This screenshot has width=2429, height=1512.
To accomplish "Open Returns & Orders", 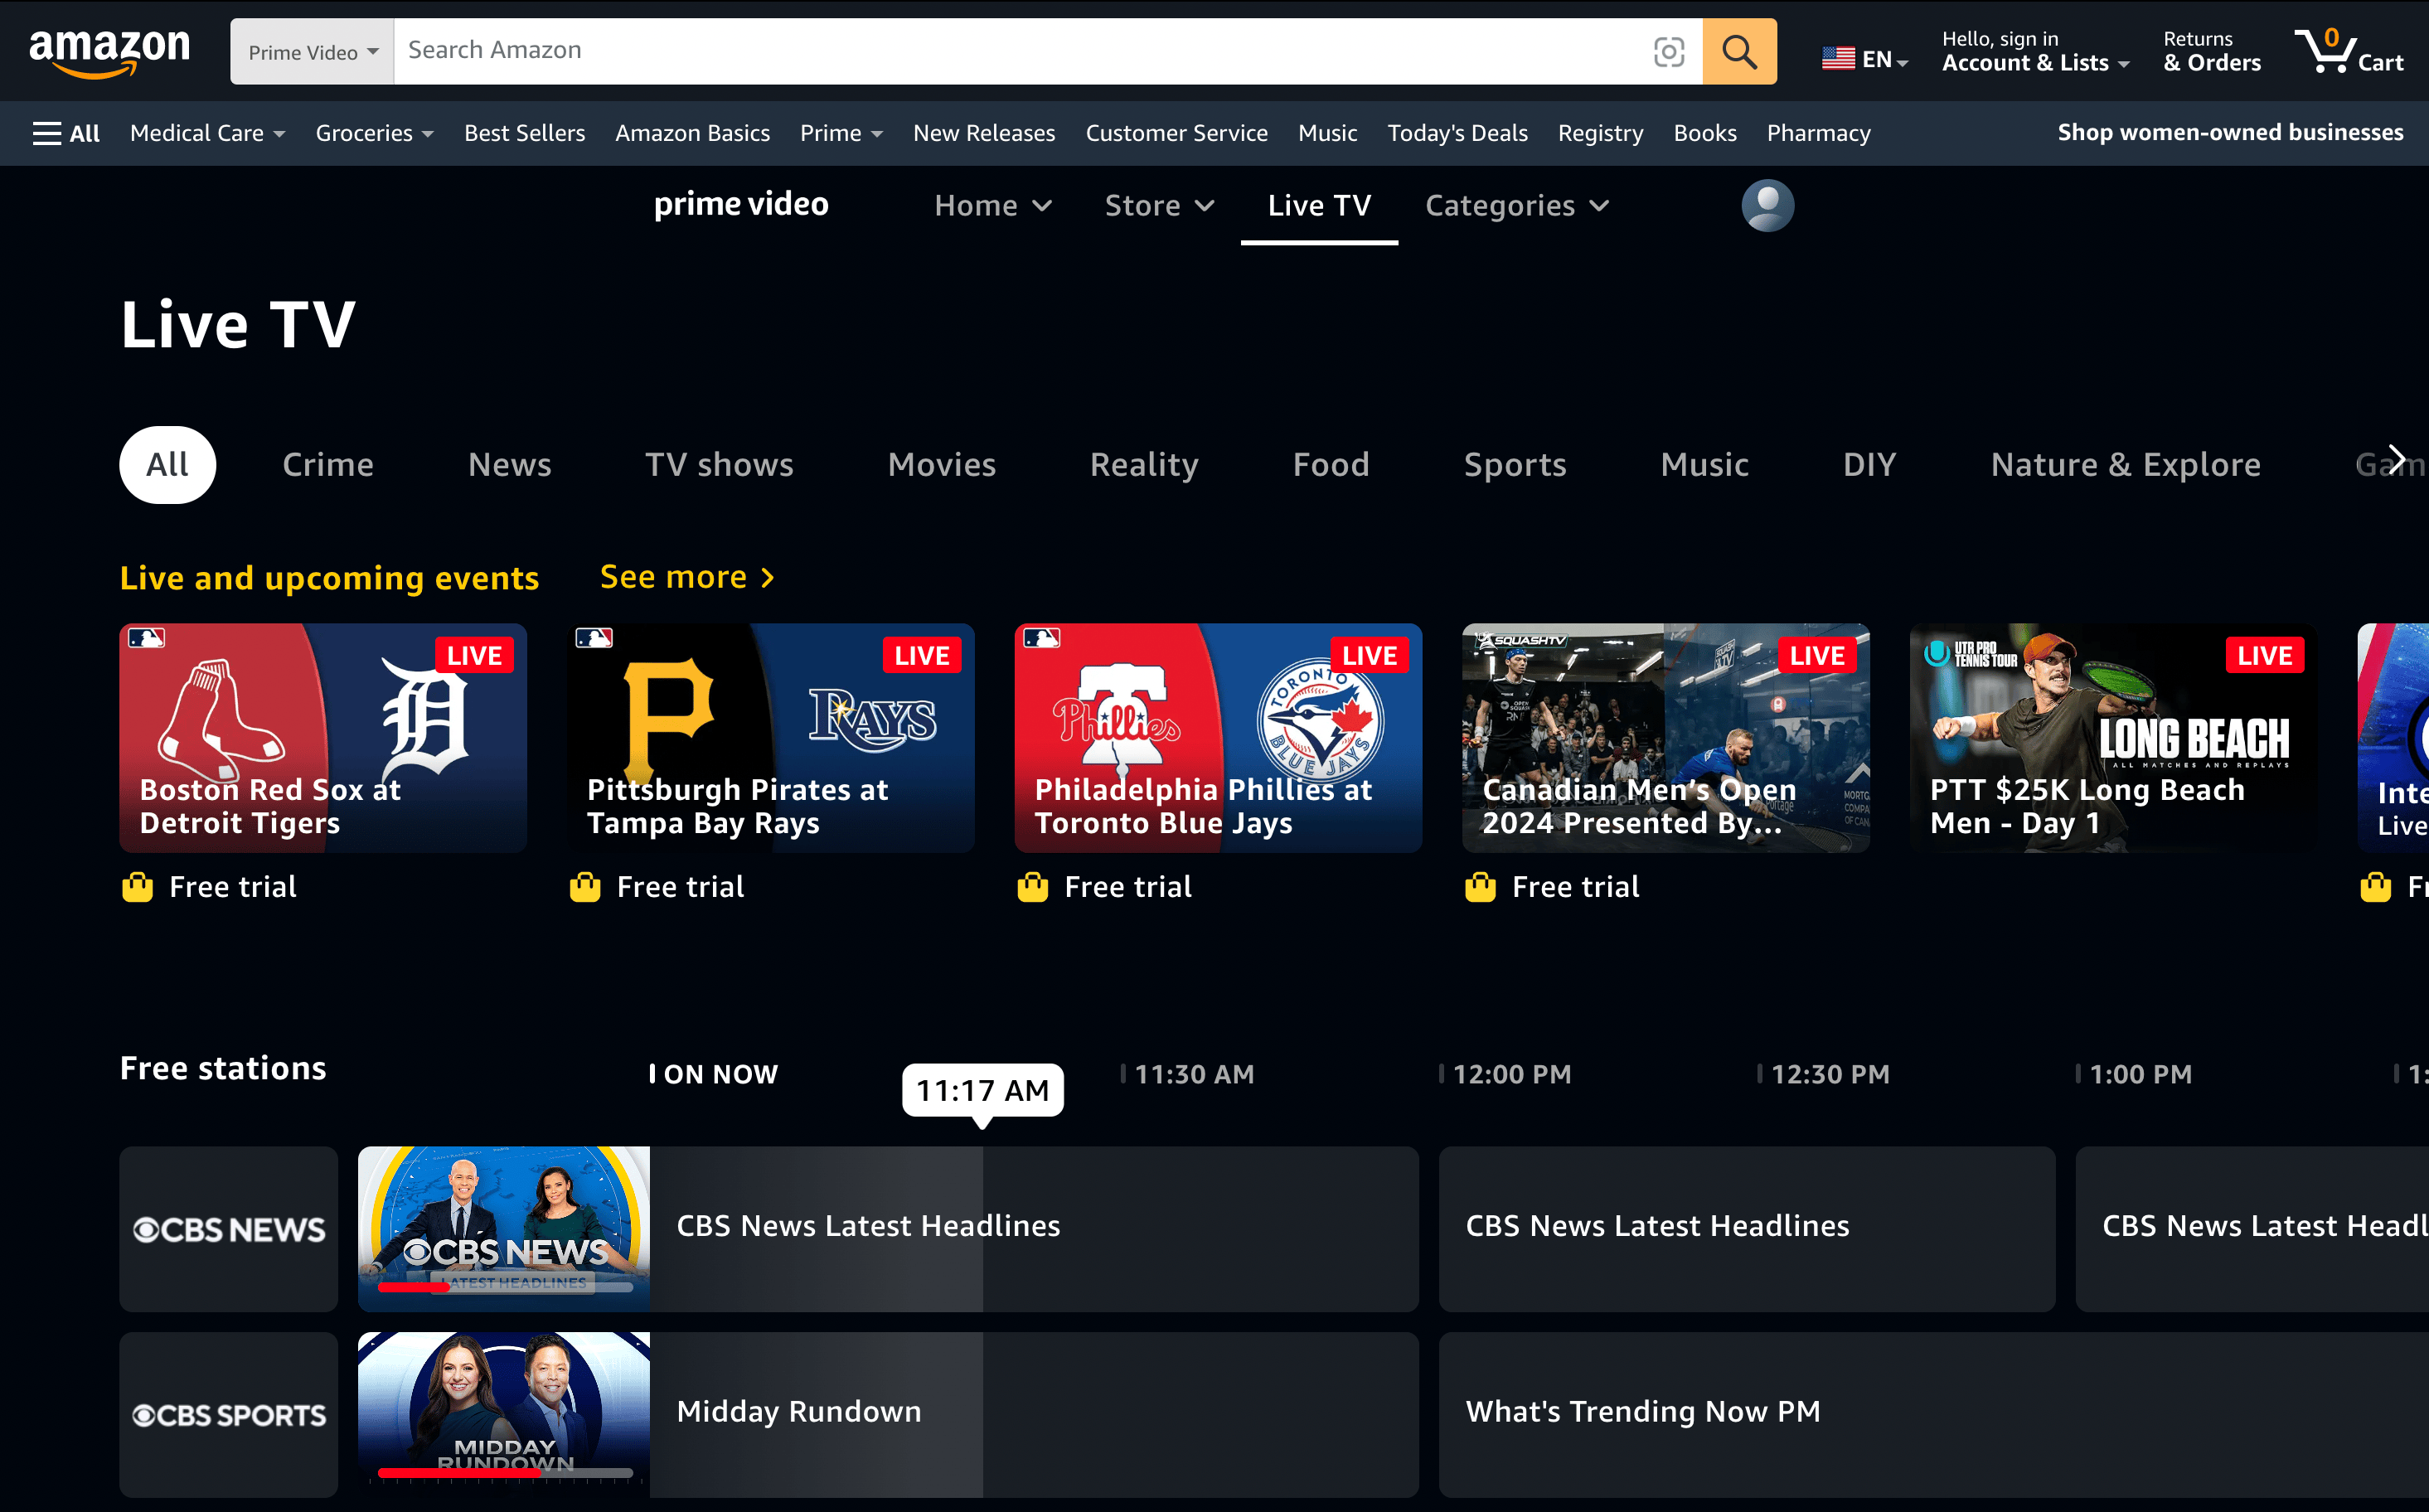I will [2211, 51].
